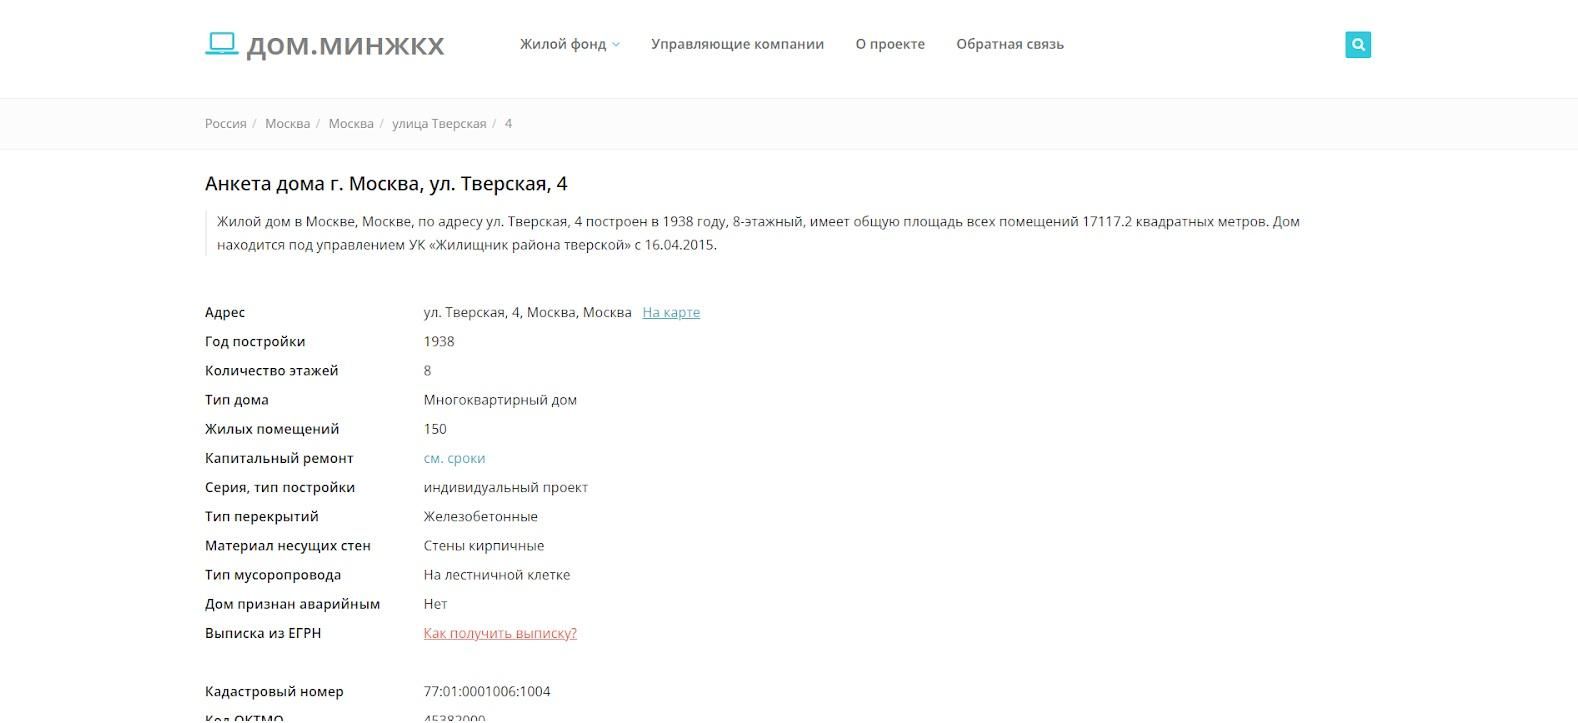Viewport: 1578px width, 723px height.
Task: Navigate to the Россия breadcrumb
Action: pos(225,124)
